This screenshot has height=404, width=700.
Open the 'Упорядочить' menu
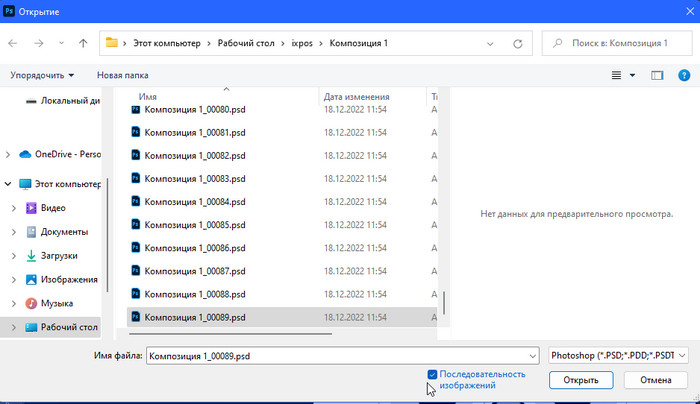coord(42,75)
